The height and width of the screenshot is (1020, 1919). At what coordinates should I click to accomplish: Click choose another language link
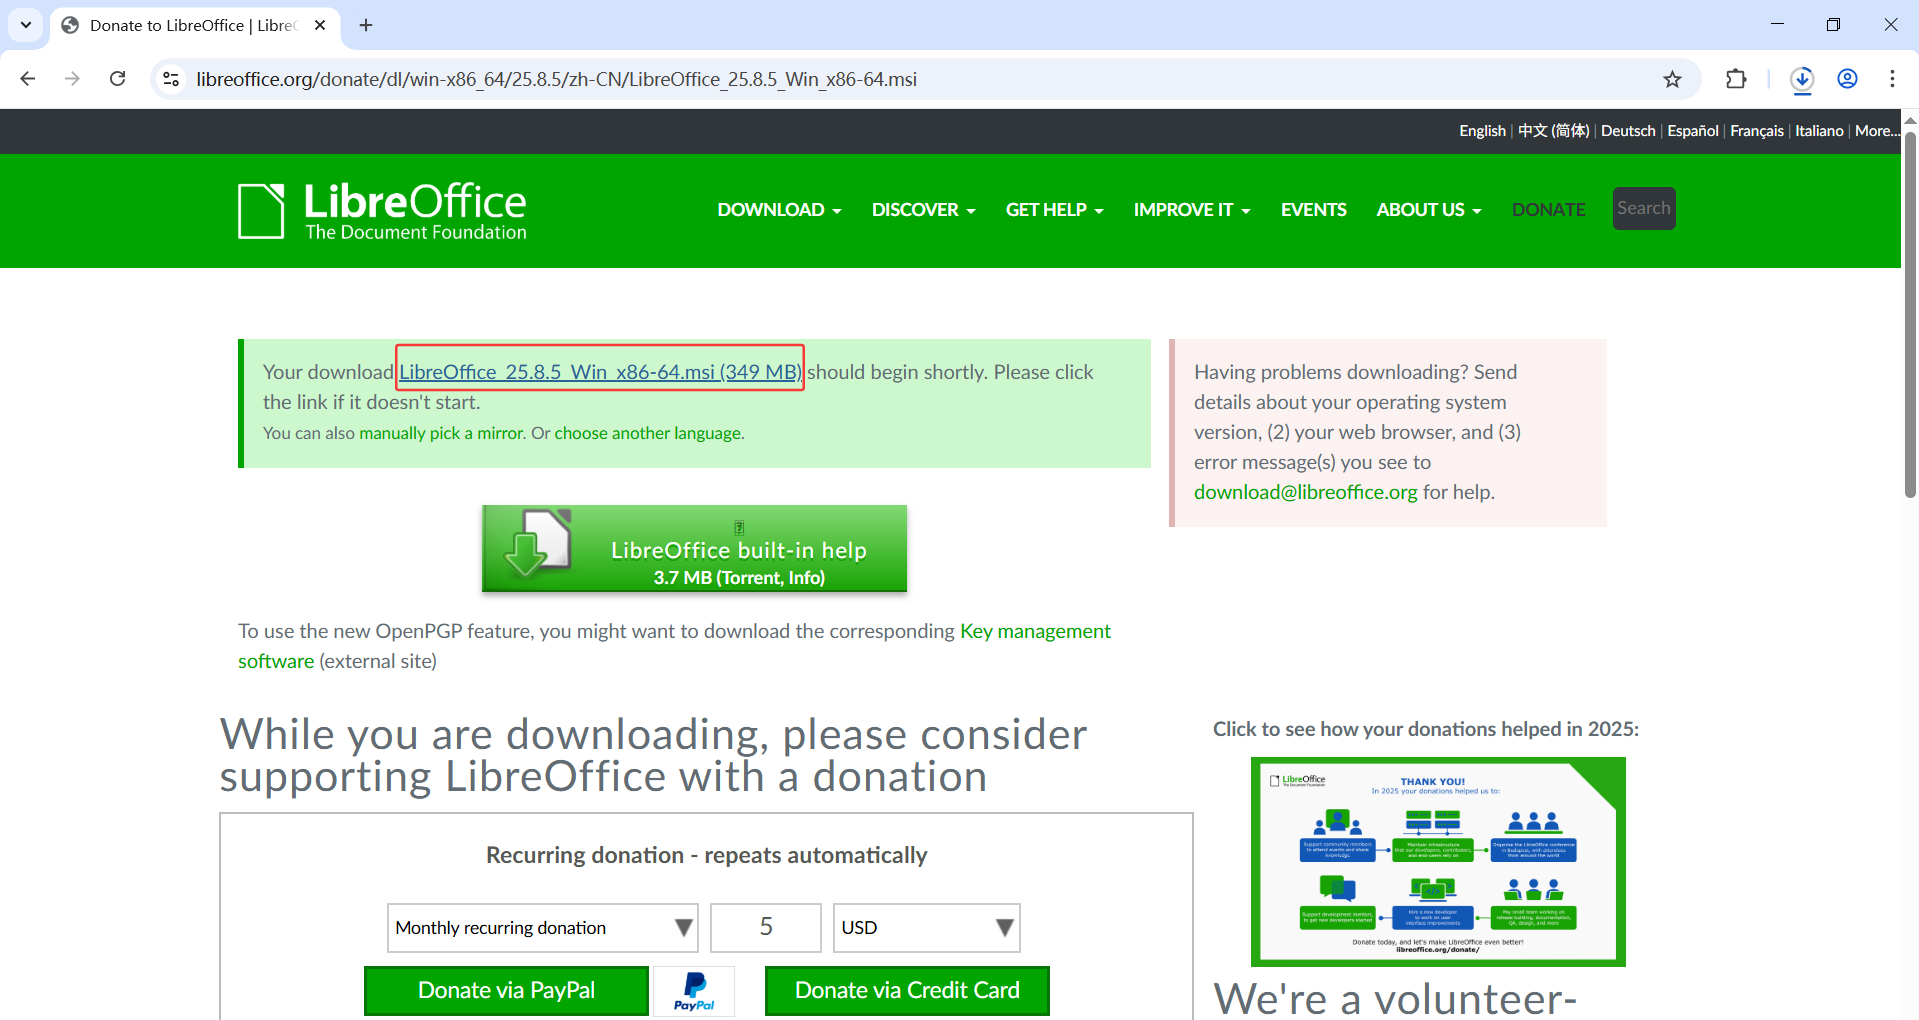[x=649, y=433]
